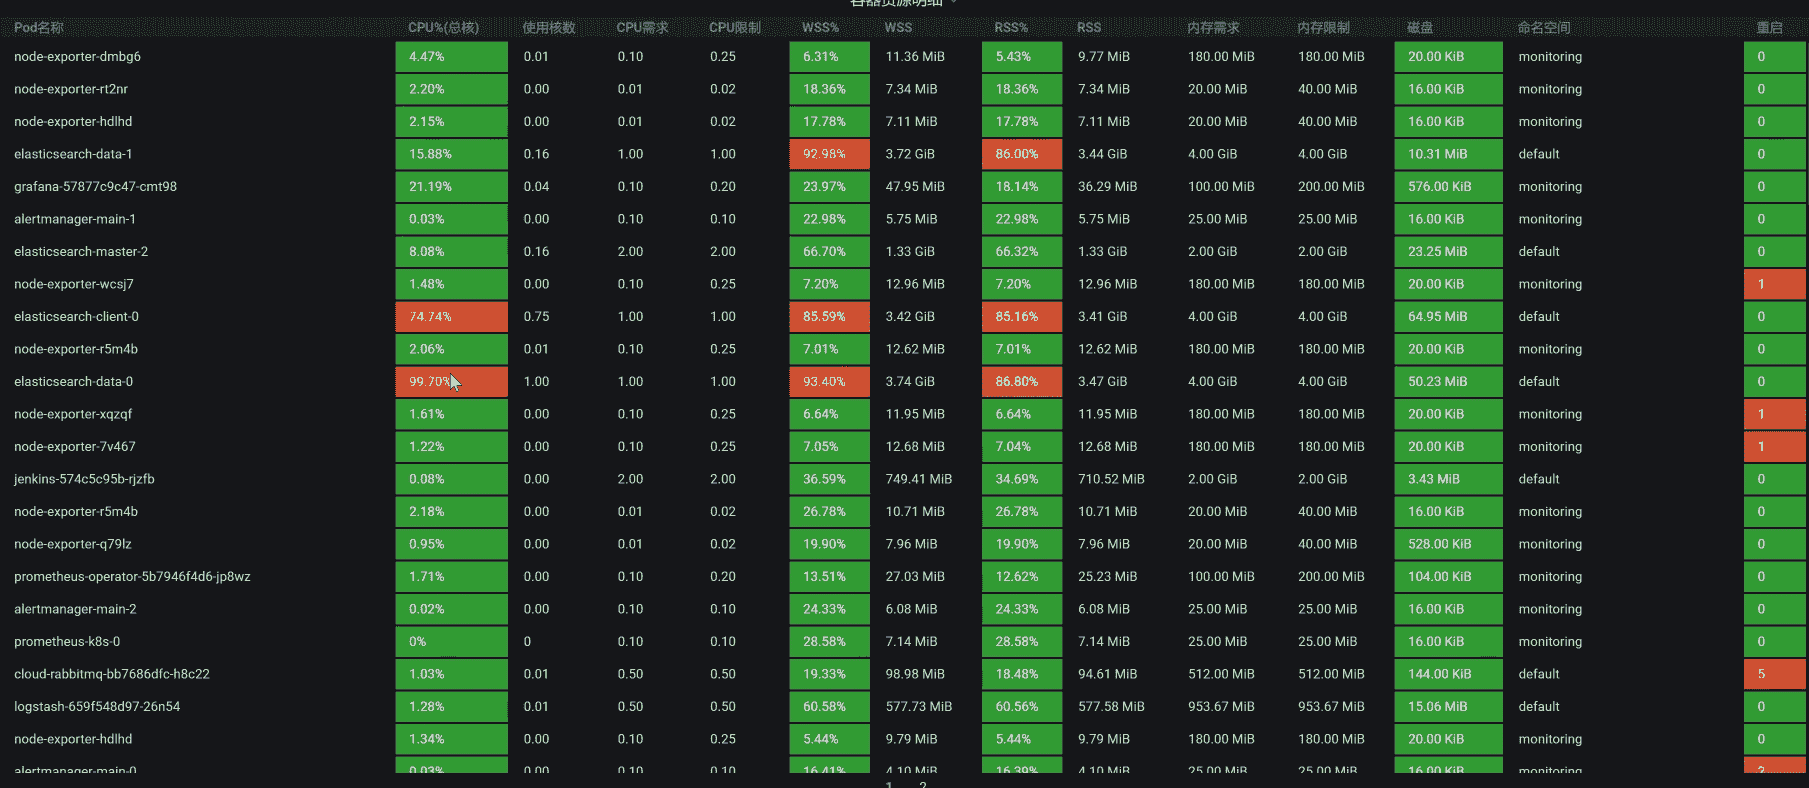The height and width of the screenshot is (788, 1809).
Task: Click the red 99.70% CPU cell
Action: coord(451,382)
